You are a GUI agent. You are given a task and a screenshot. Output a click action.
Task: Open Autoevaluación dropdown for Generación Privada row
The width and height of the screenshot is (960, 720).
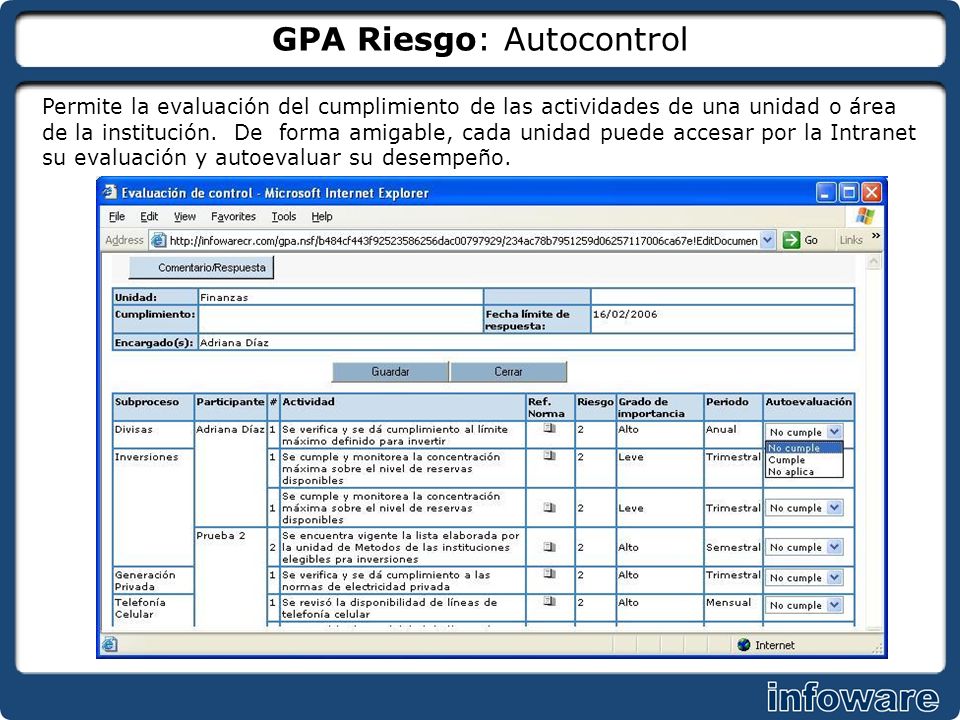(x=834, y=577)
